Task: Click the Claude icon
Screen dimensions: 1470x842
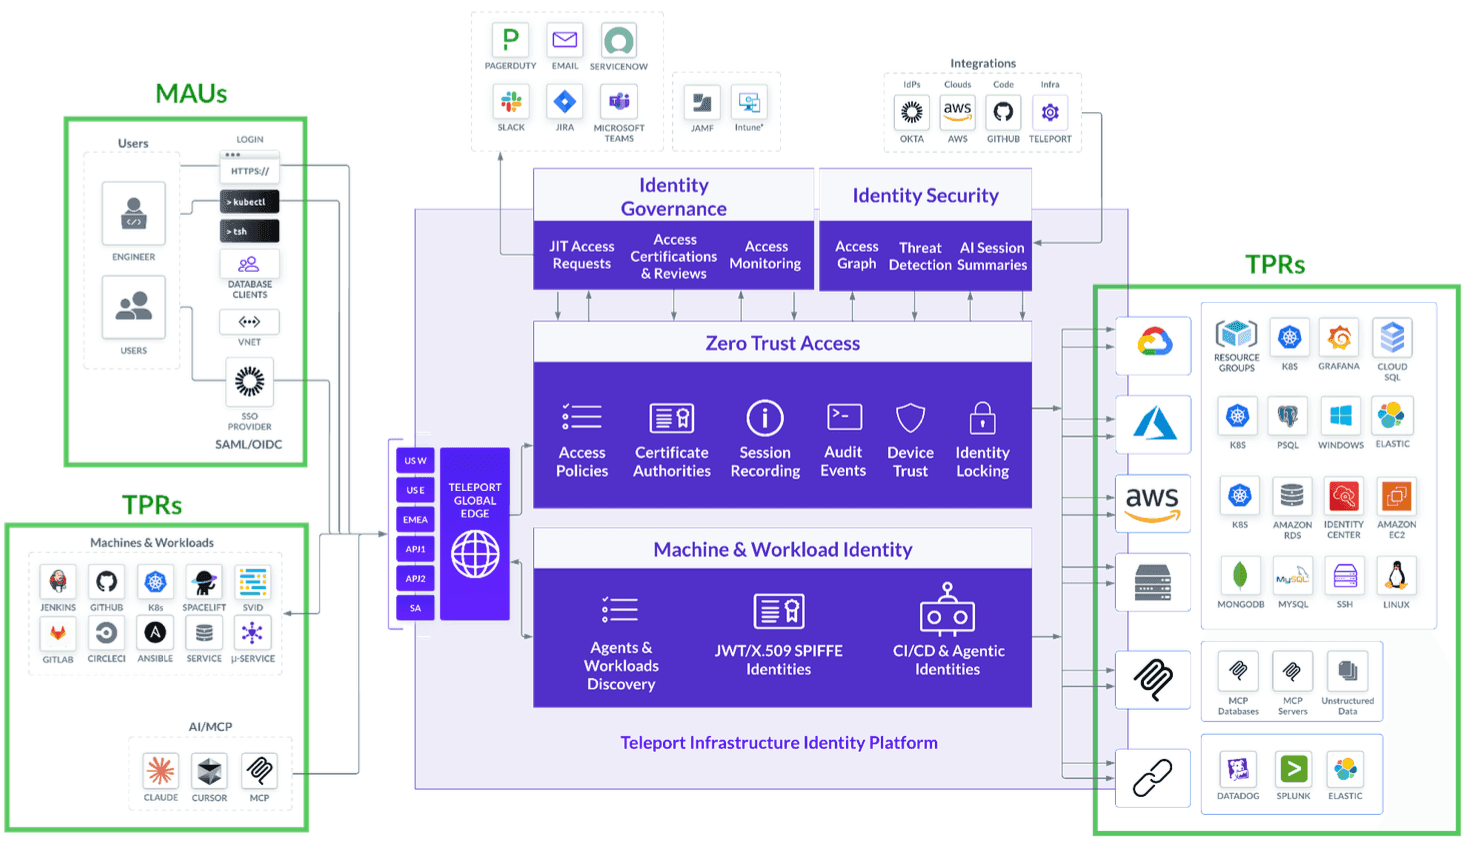Action: 161,771
